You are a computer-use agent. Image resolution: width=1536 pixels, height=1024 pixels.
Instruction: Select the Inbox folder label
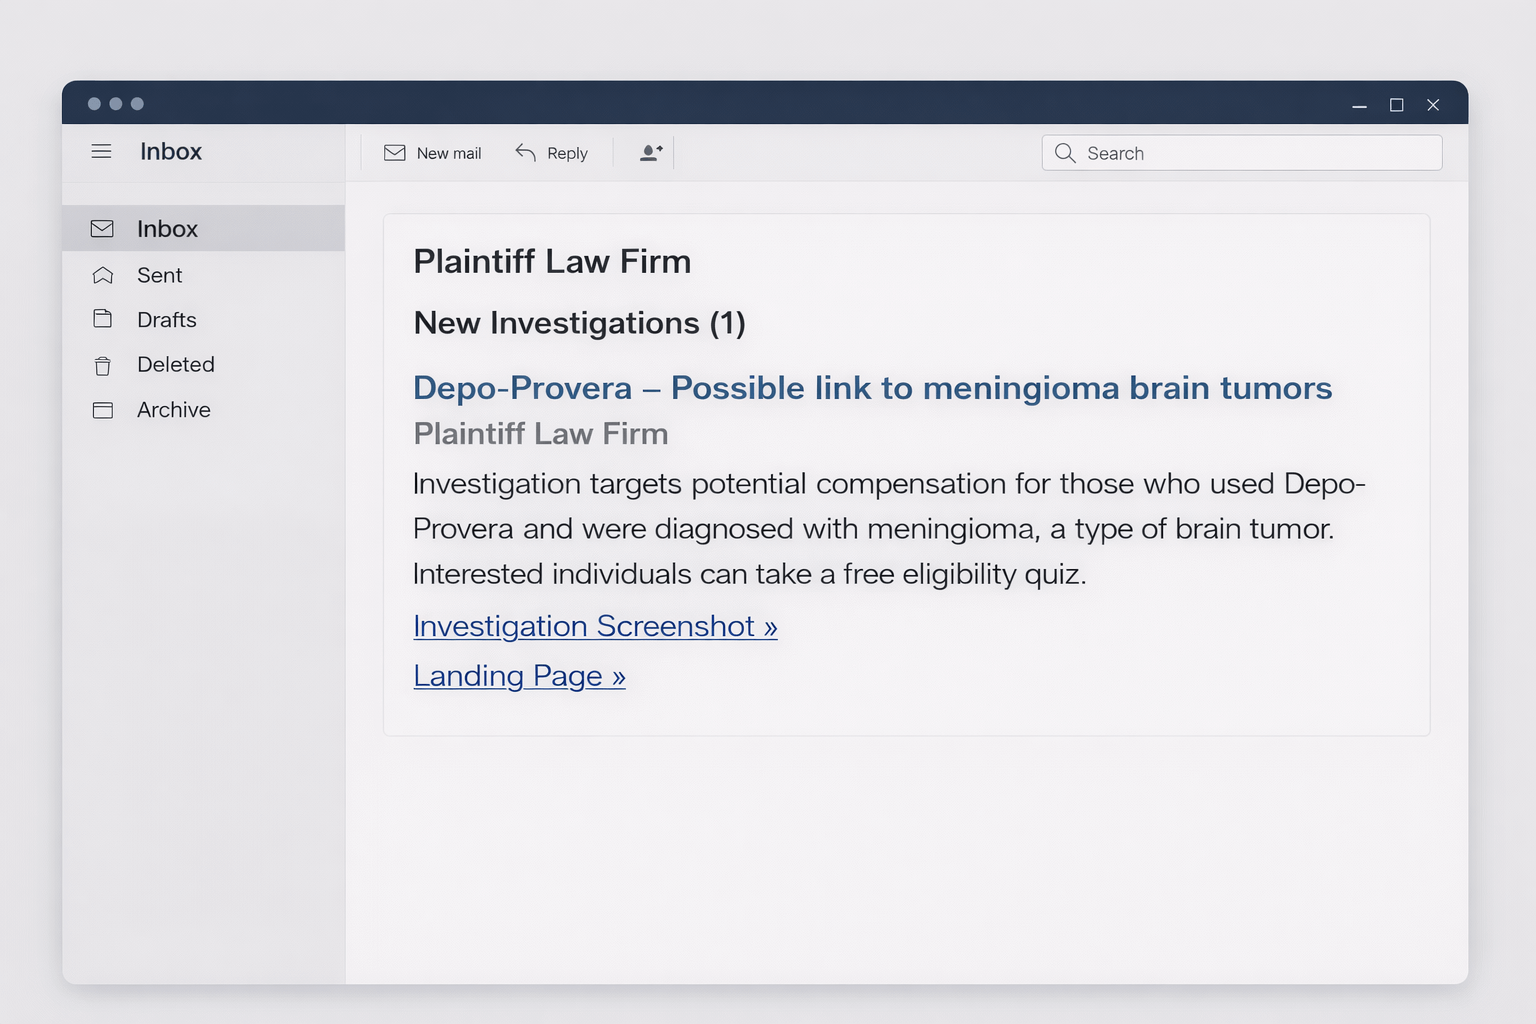click(167, 229)
